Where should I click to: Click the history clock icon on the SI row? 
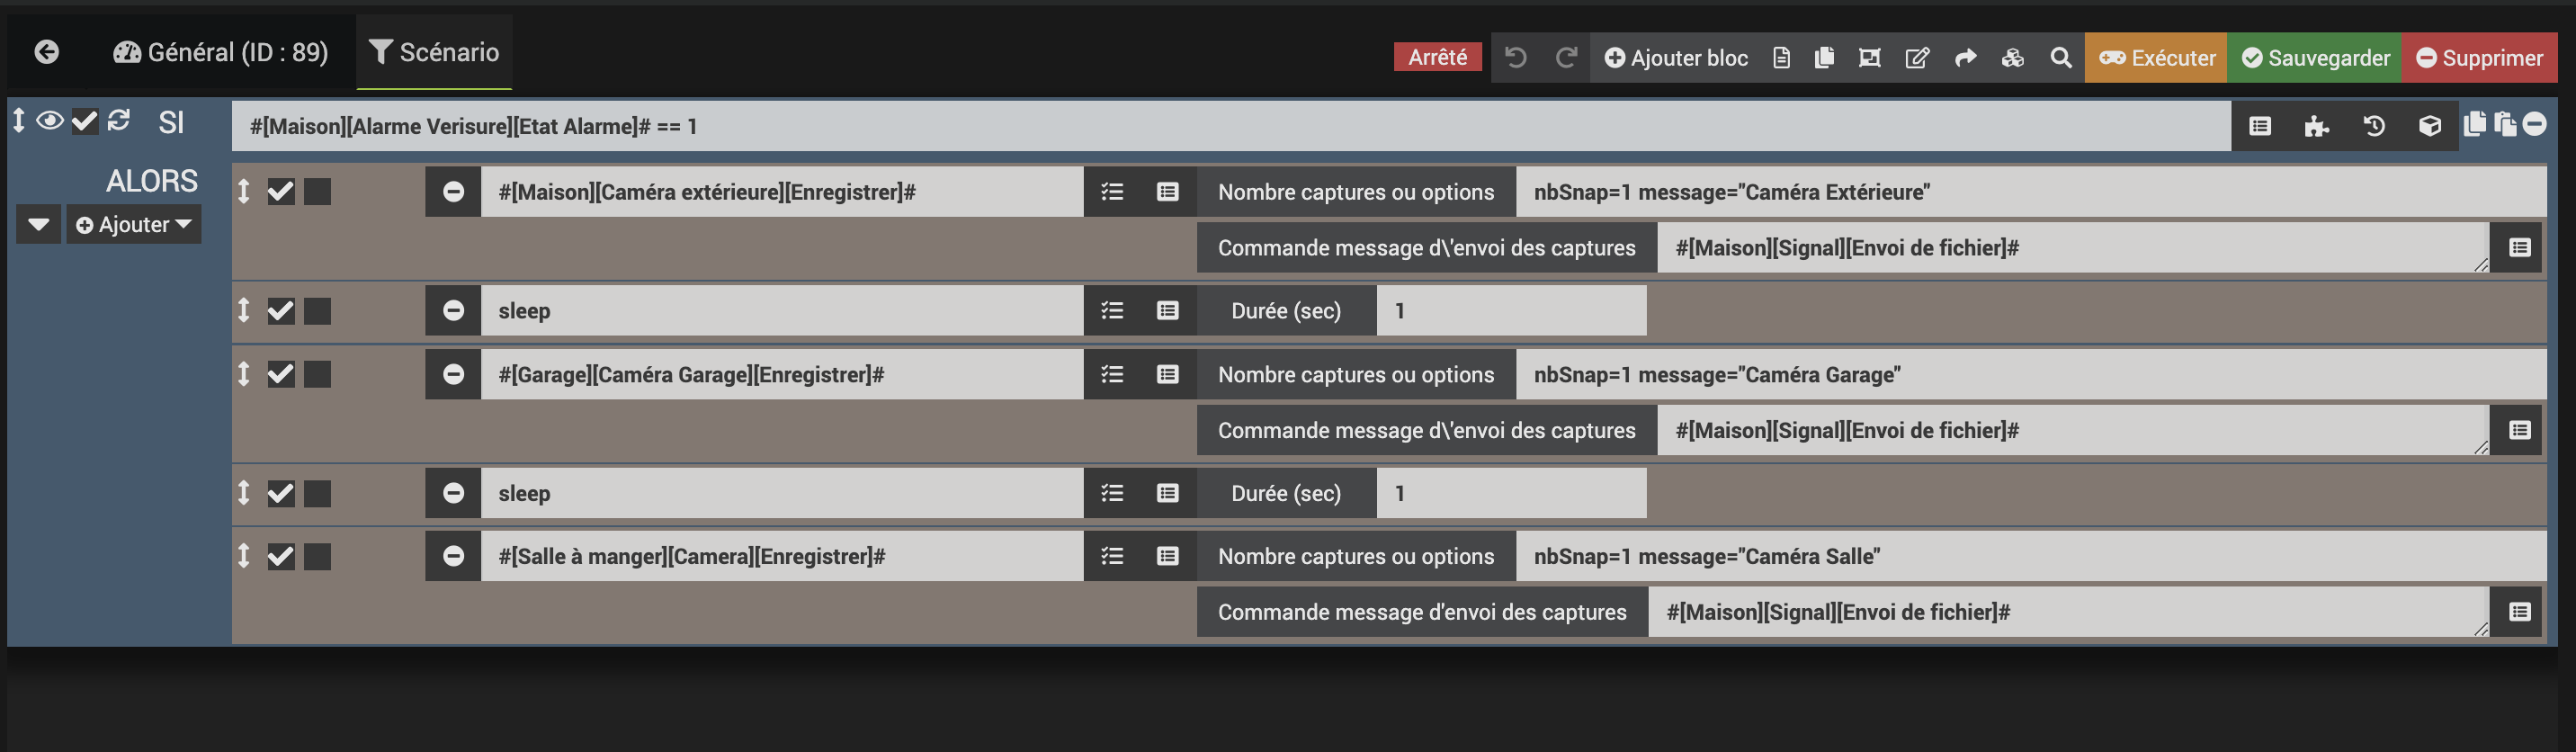pyautogui.click(x=2373, y=126)
